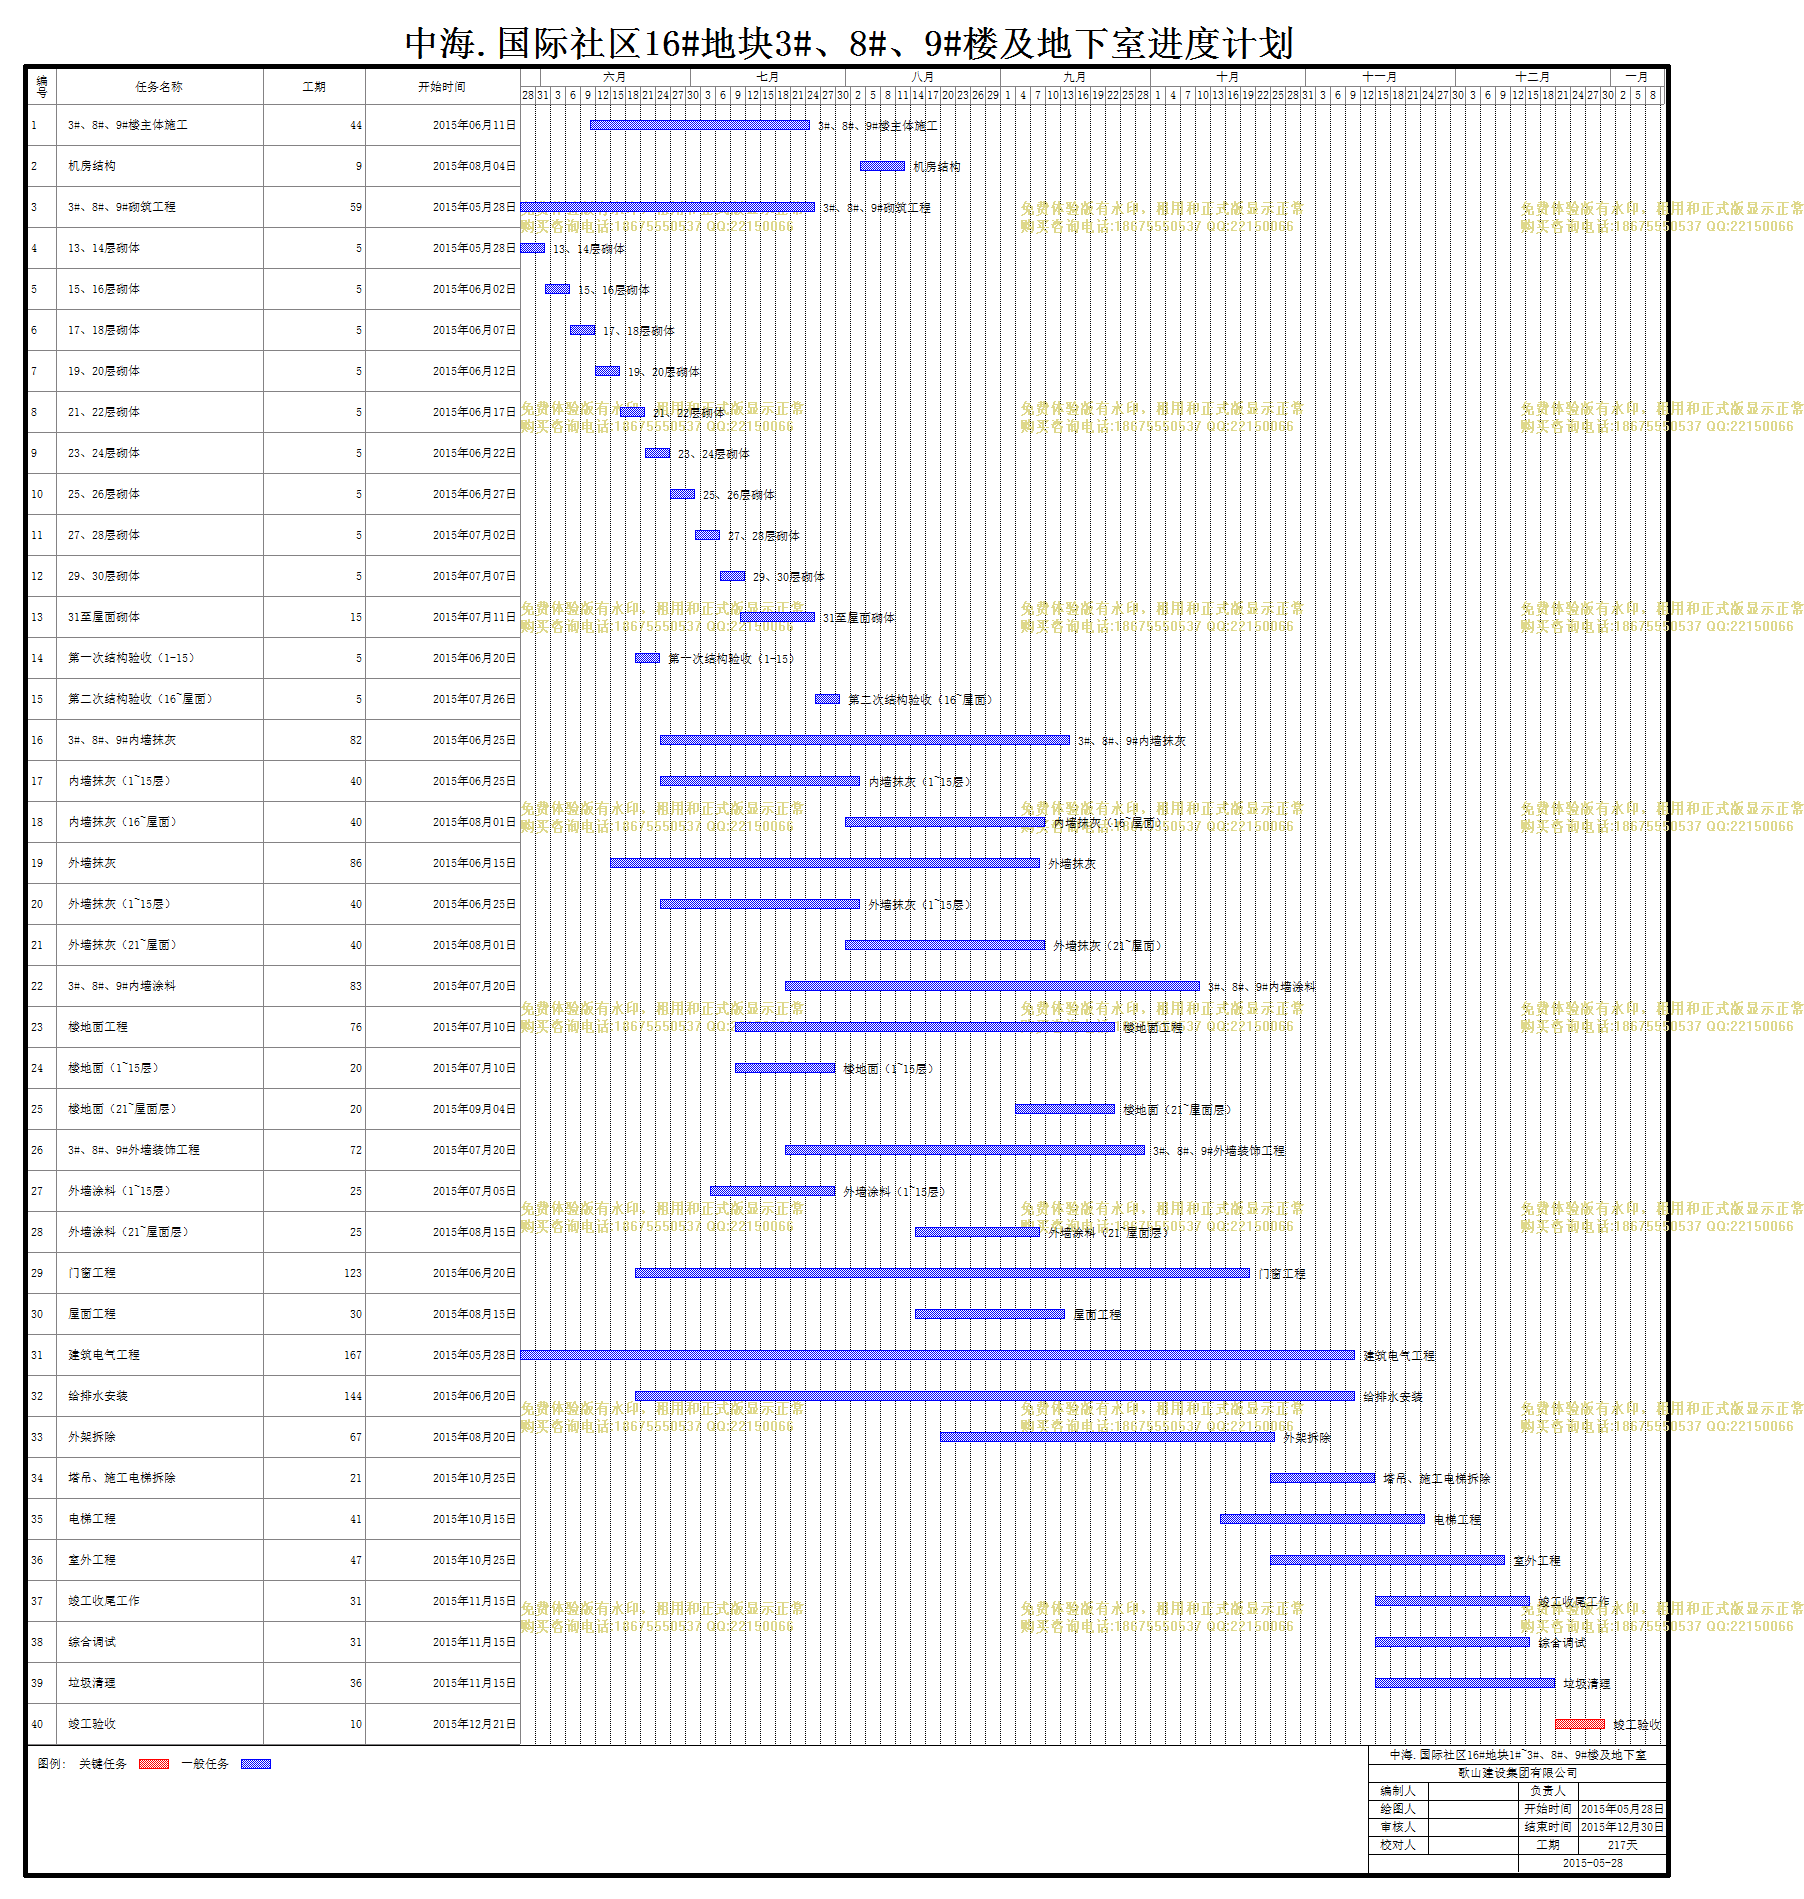Select the Gantt bar for 楼地面（21~屋面层）
1804x1899 pixels.
click(1065, 1109)
